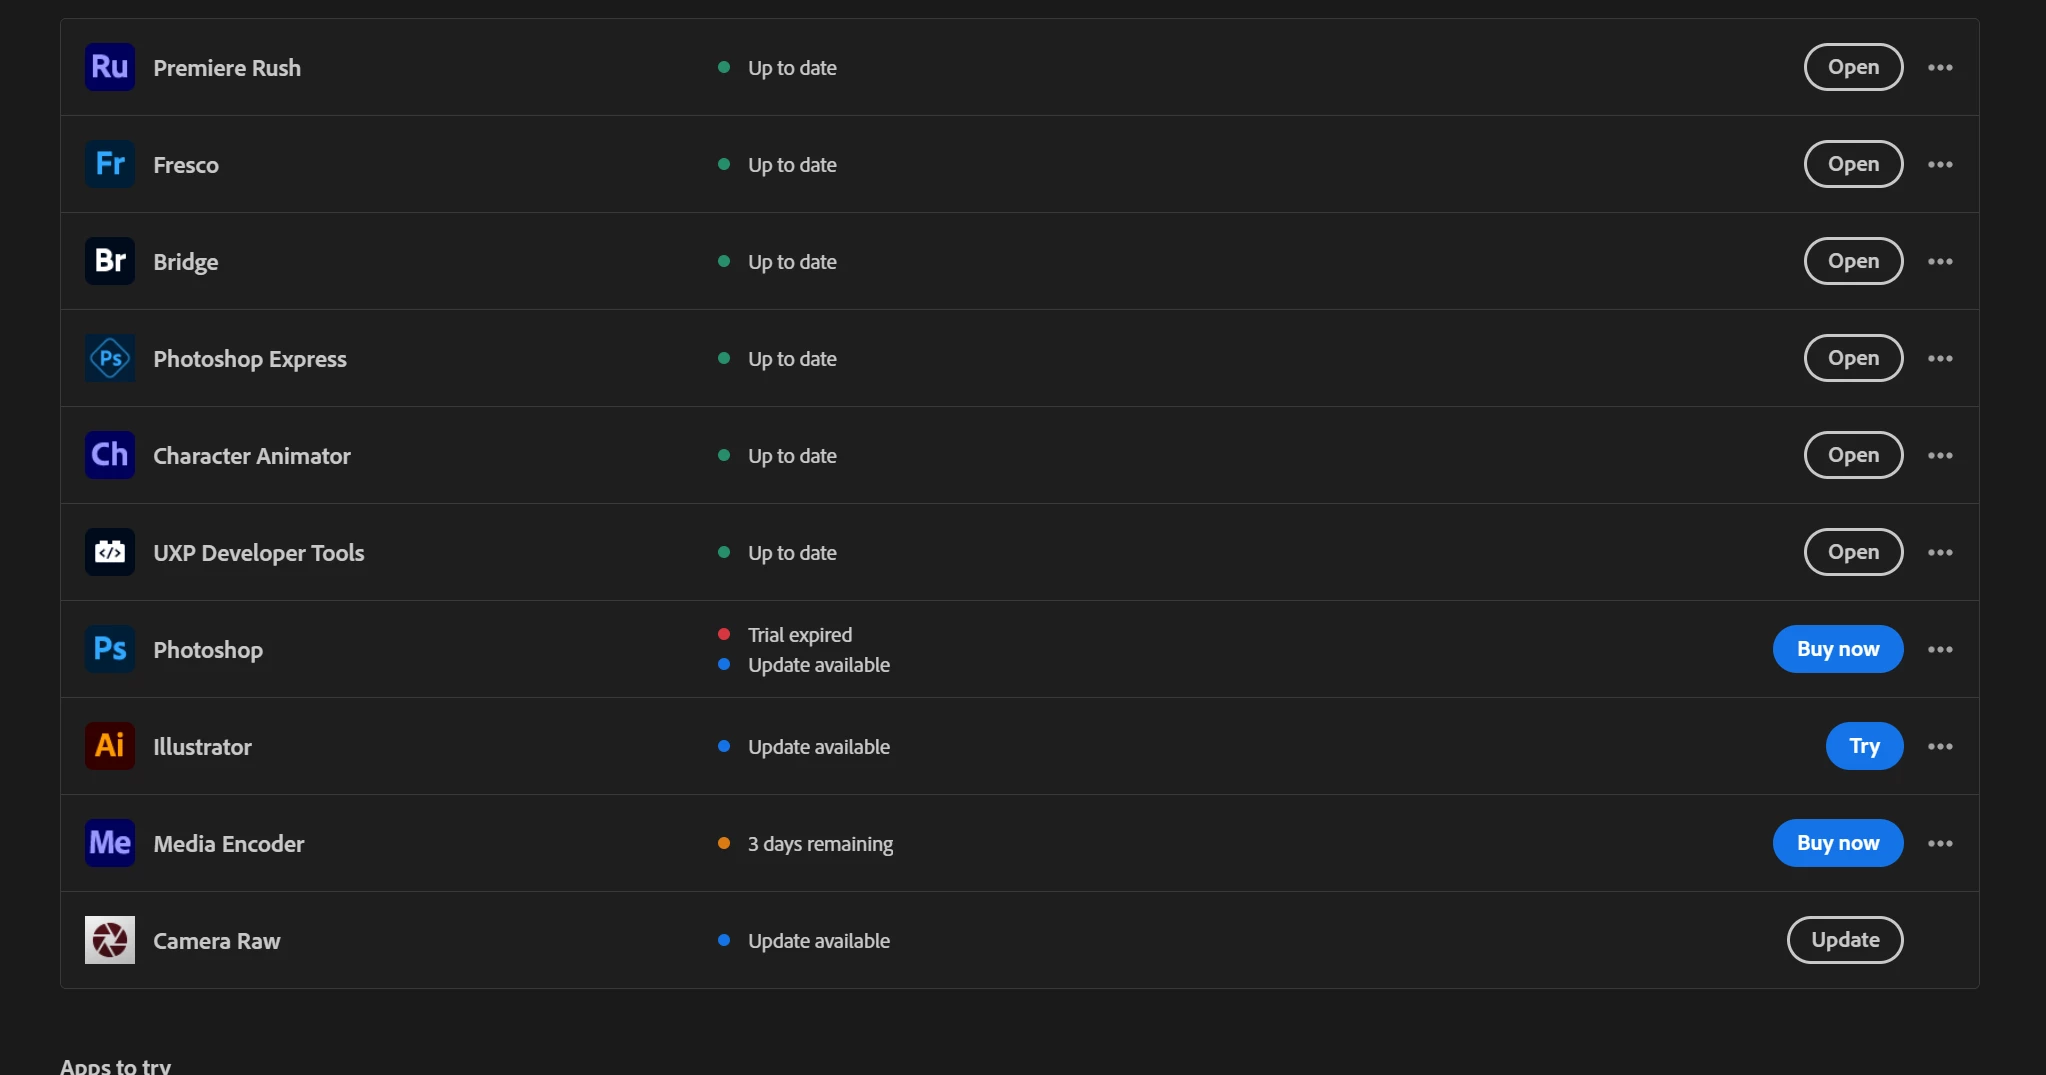Select the Media Encoder name label
This screenshot has width=2046, height=1075.
point(229,844)
